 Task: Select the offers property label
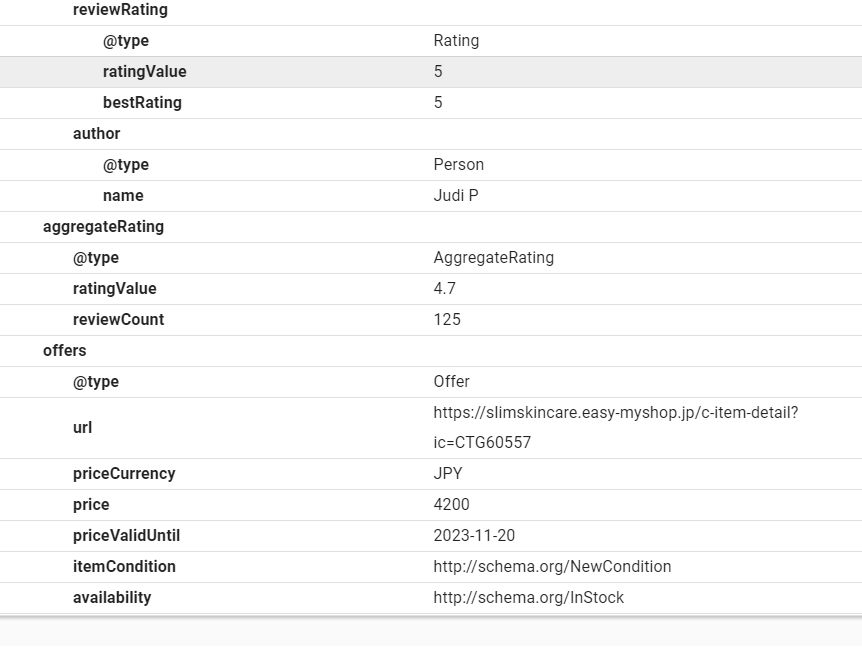click(64, 351)
